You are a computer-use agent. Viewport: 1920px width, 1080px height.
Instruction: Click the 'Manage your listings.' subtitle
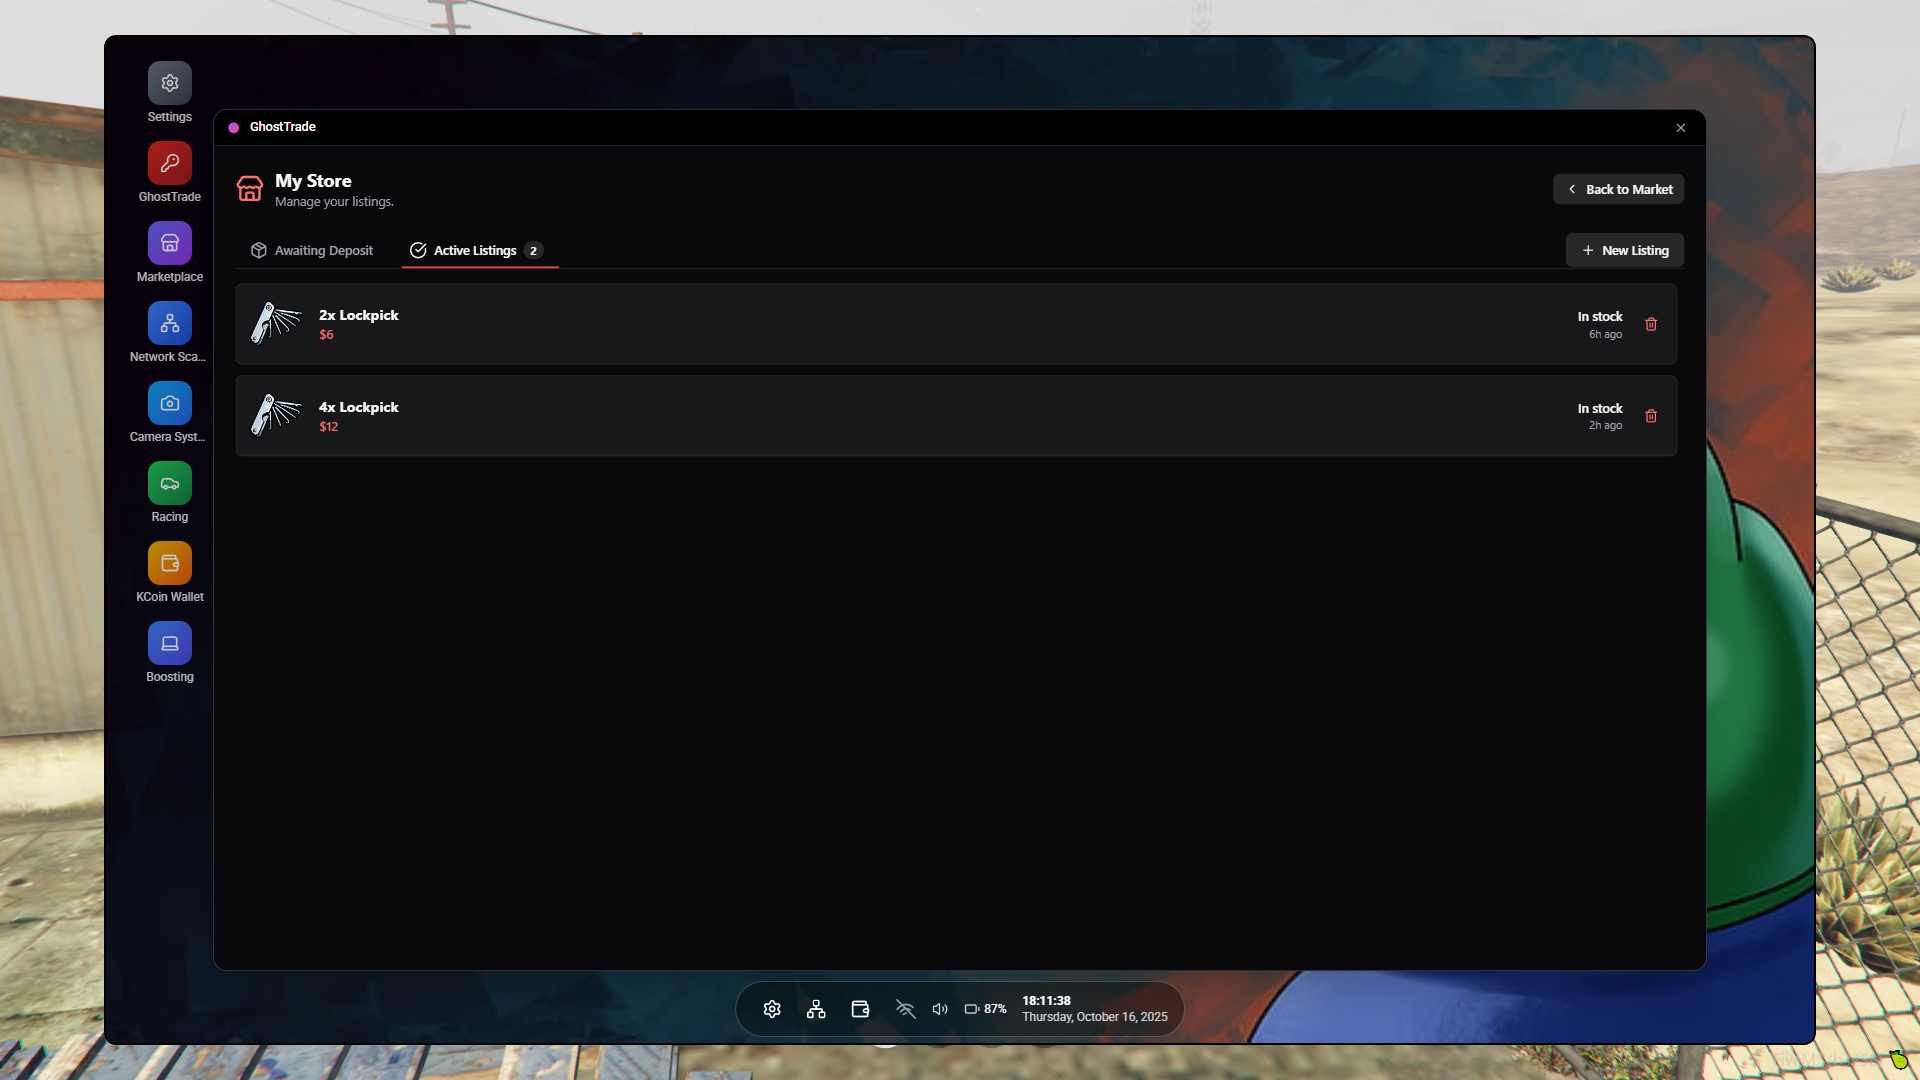coord(334,202)
